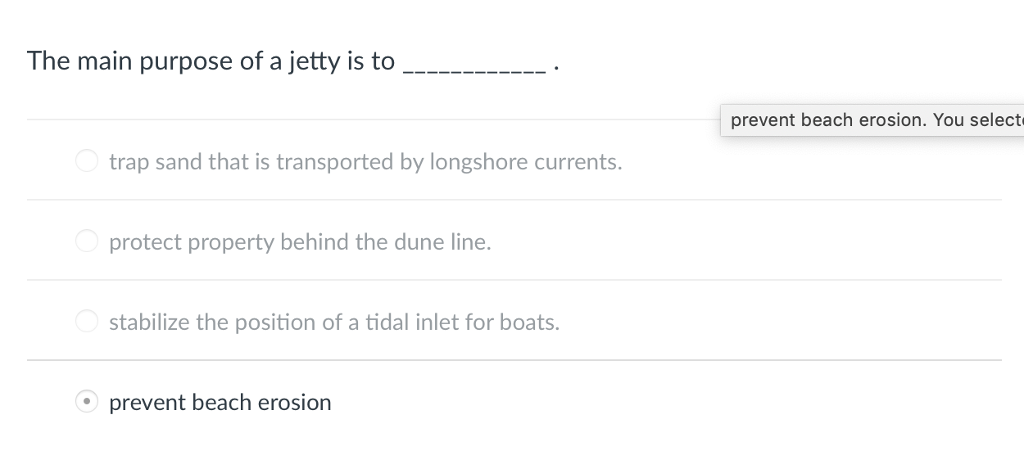The width and height of the screenshot is (1024, 460).
Task: Click the selected "prevent beach erosion" radio button
Action: (87, 402)
